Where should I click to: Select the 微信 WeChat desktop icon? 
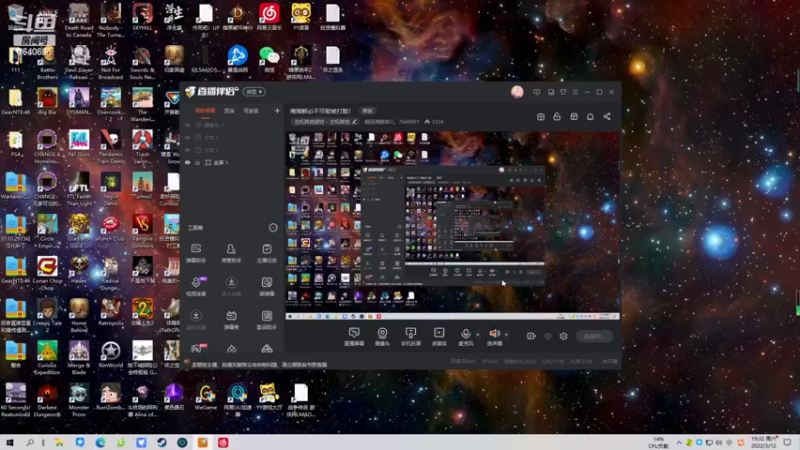[269, 59]
